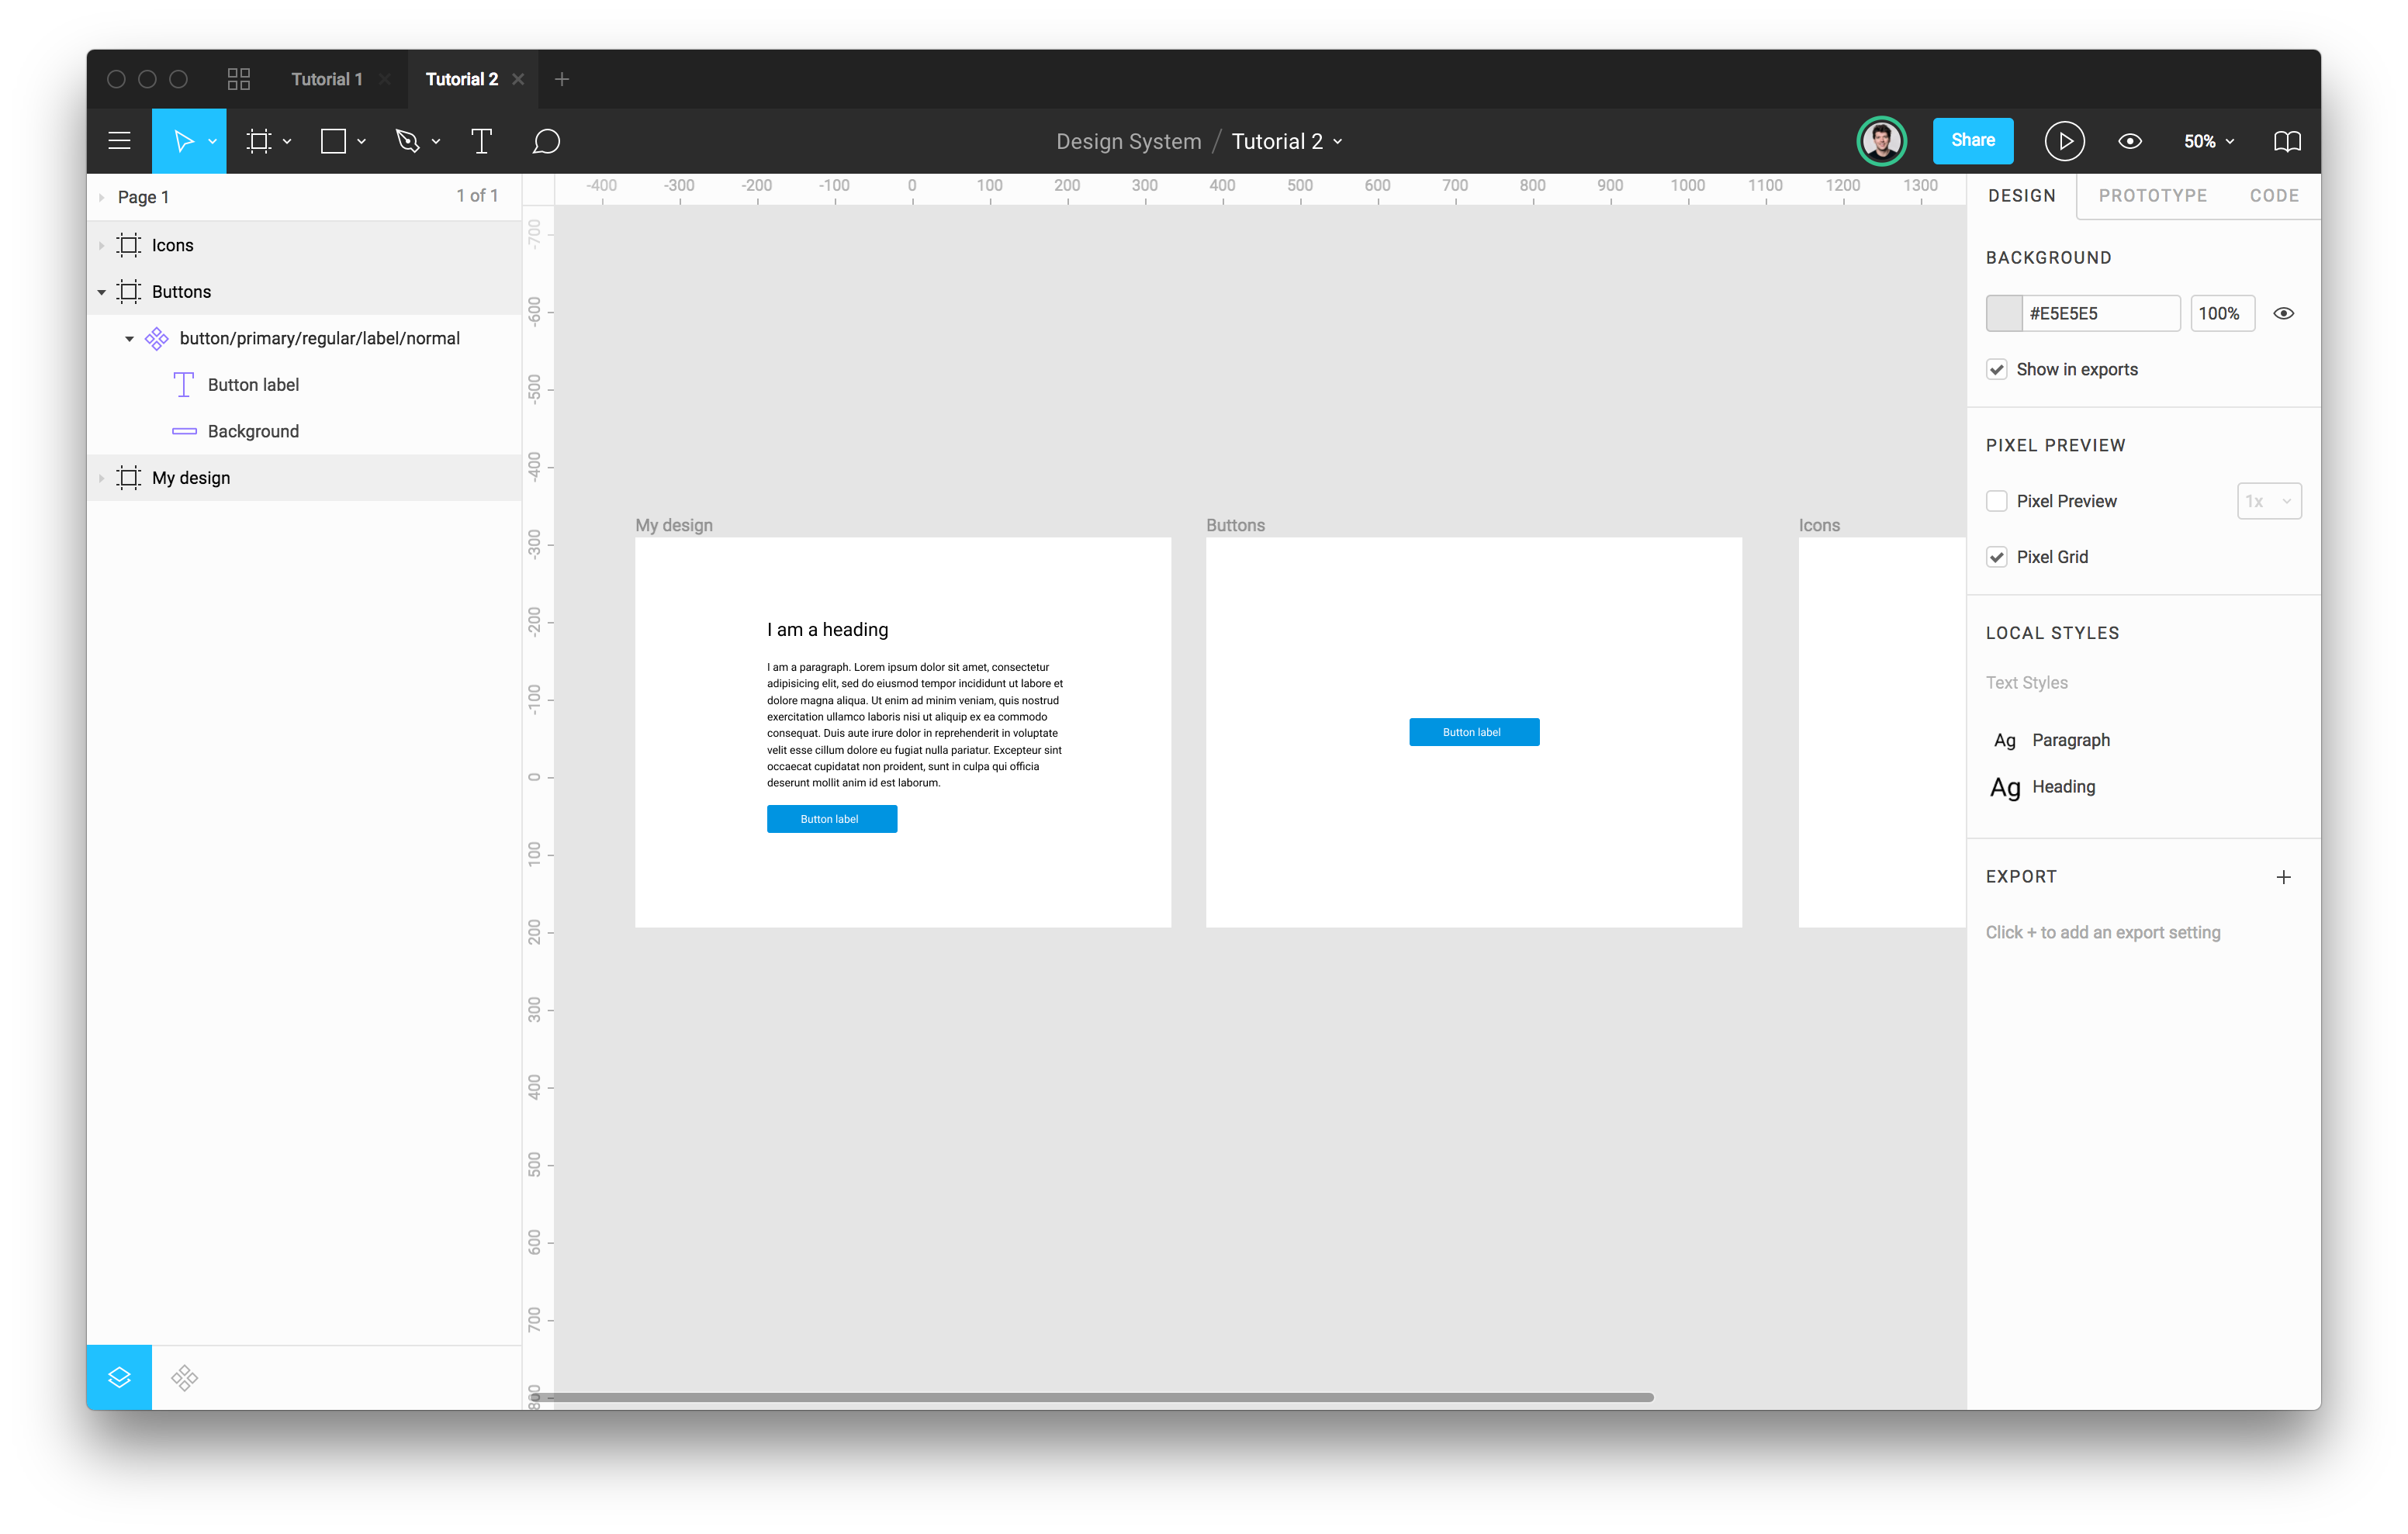The width and height of the screenshot is (2408, 1534).
Task: Open view settings eye icon in toolbar
Action: tap(2129, 141)
